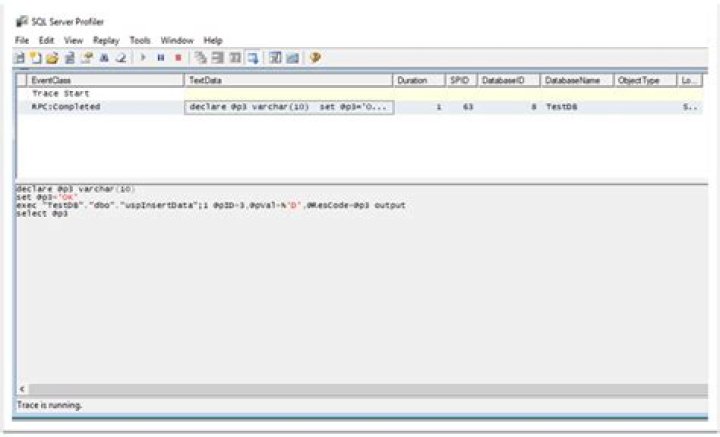Click the Open Trace File folder icon

tap(52, 58)
